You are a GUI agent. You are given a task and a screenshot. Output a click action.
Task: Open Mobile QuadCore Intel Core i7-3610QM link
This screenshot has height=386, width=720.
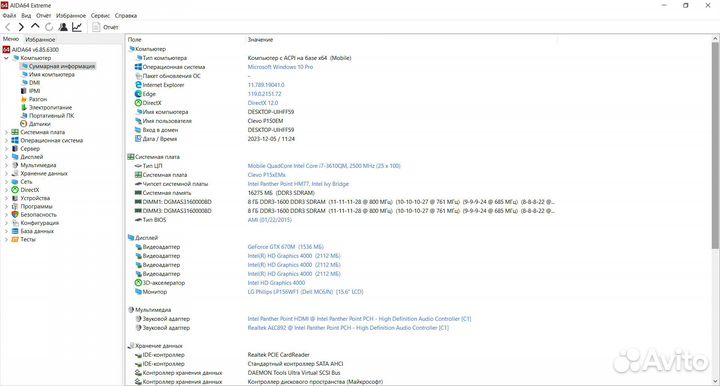(324, 166)
